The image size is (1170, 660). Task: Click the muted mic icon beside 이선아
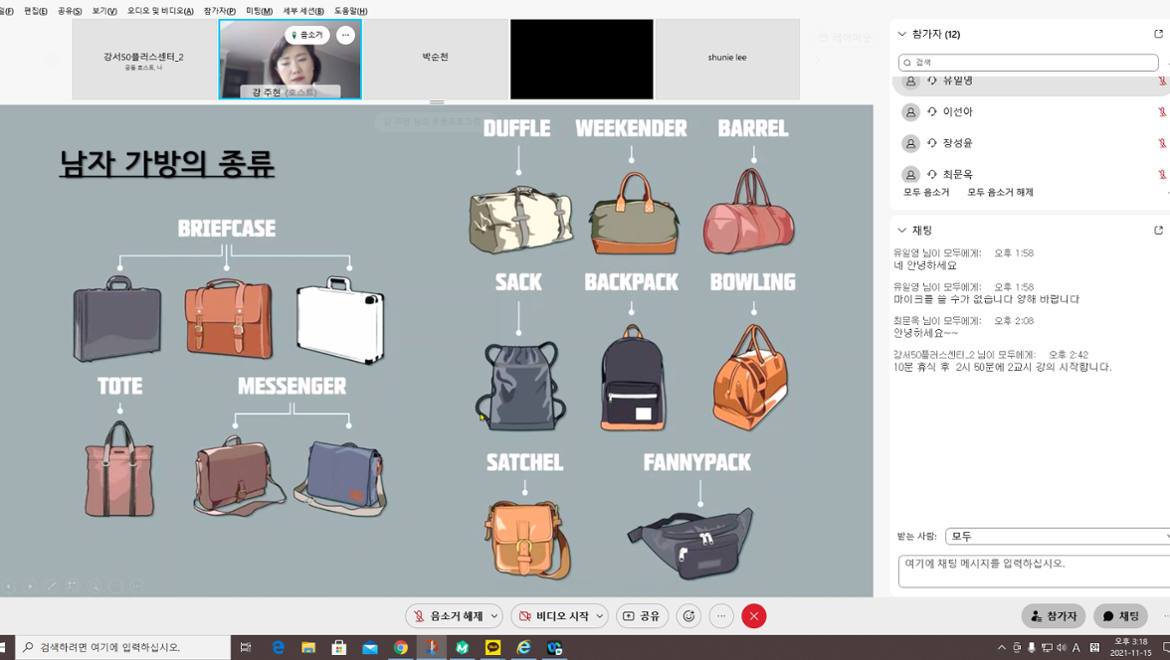pyautogui.click(x=1162, y=112)
